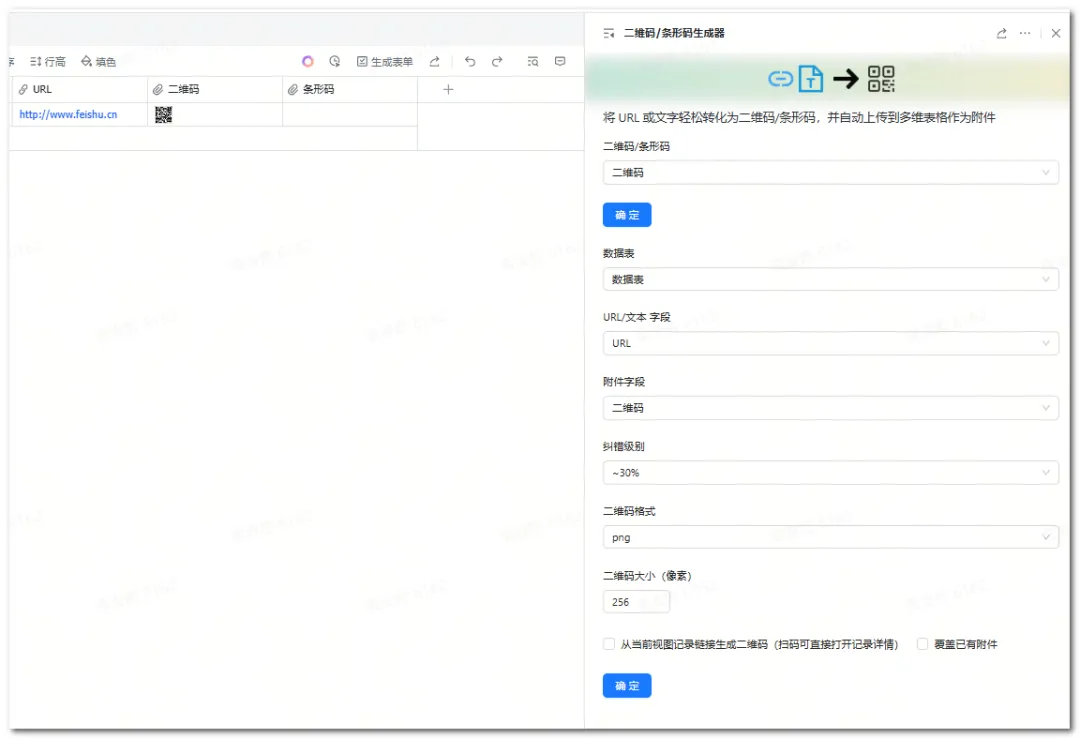Click the paperclip icon beside 条形码 header
Viewport: 1080px width, 739px height.
[293, 90]
